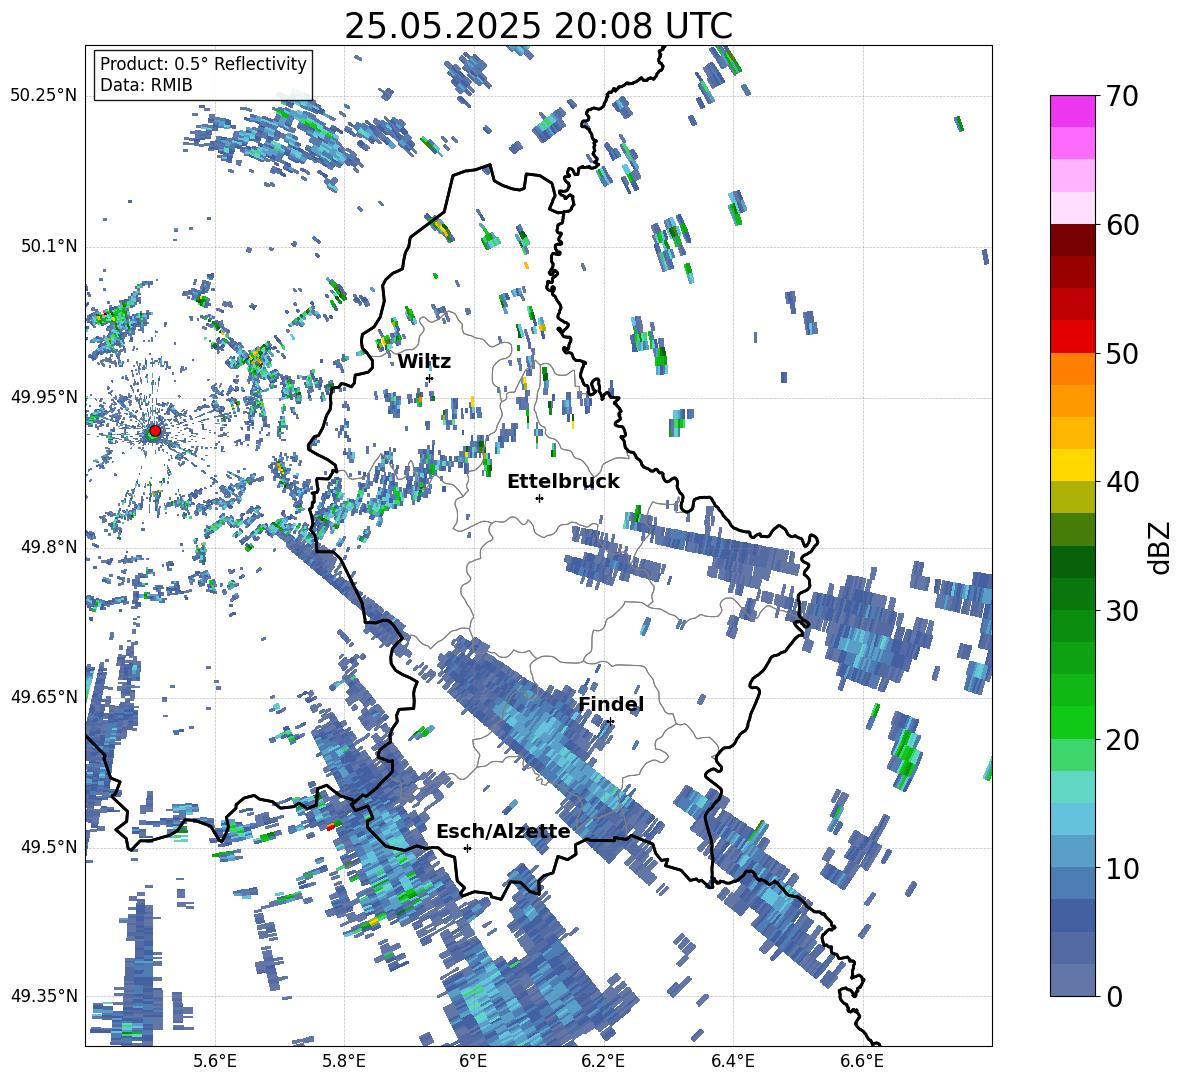Click the Esch/Alzette city label
1184x1081 pixels.
503,832
